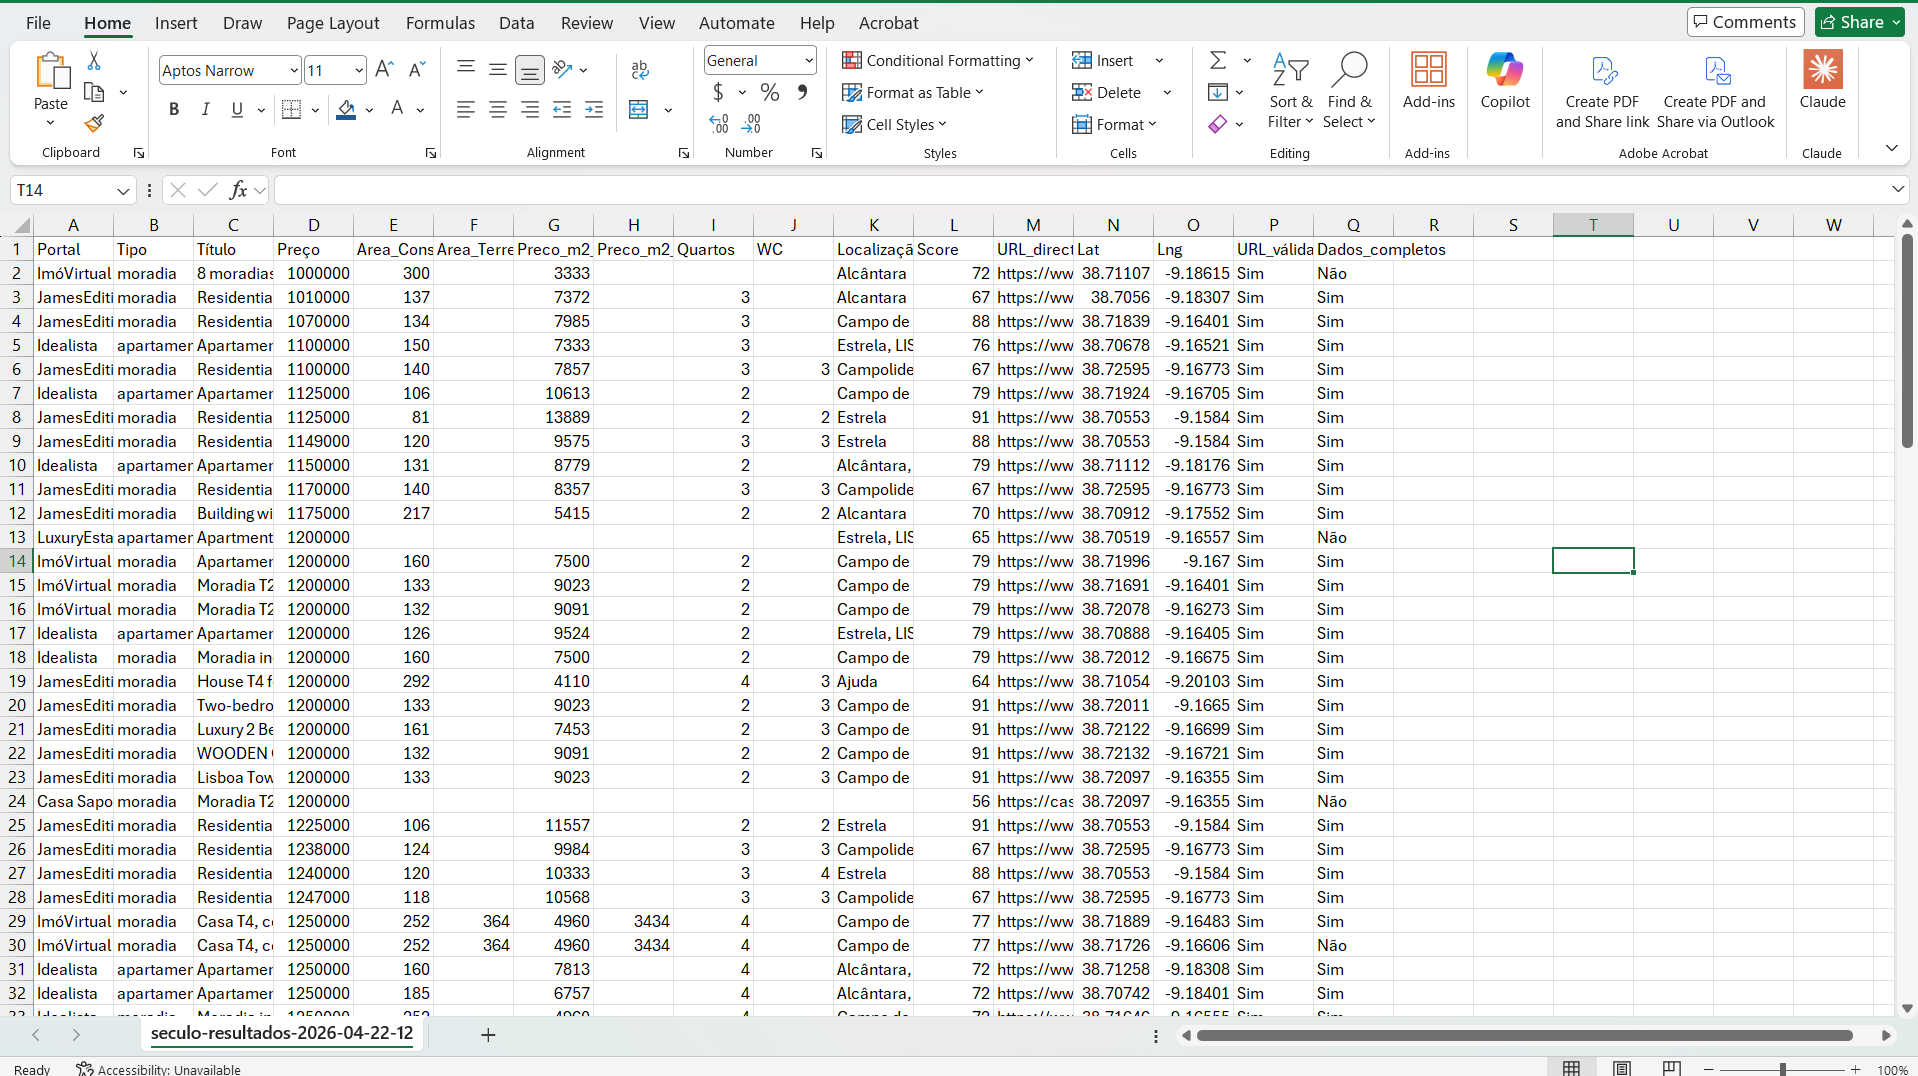
Task: Click the Cut scissors icon
Action: coord(94,61)
